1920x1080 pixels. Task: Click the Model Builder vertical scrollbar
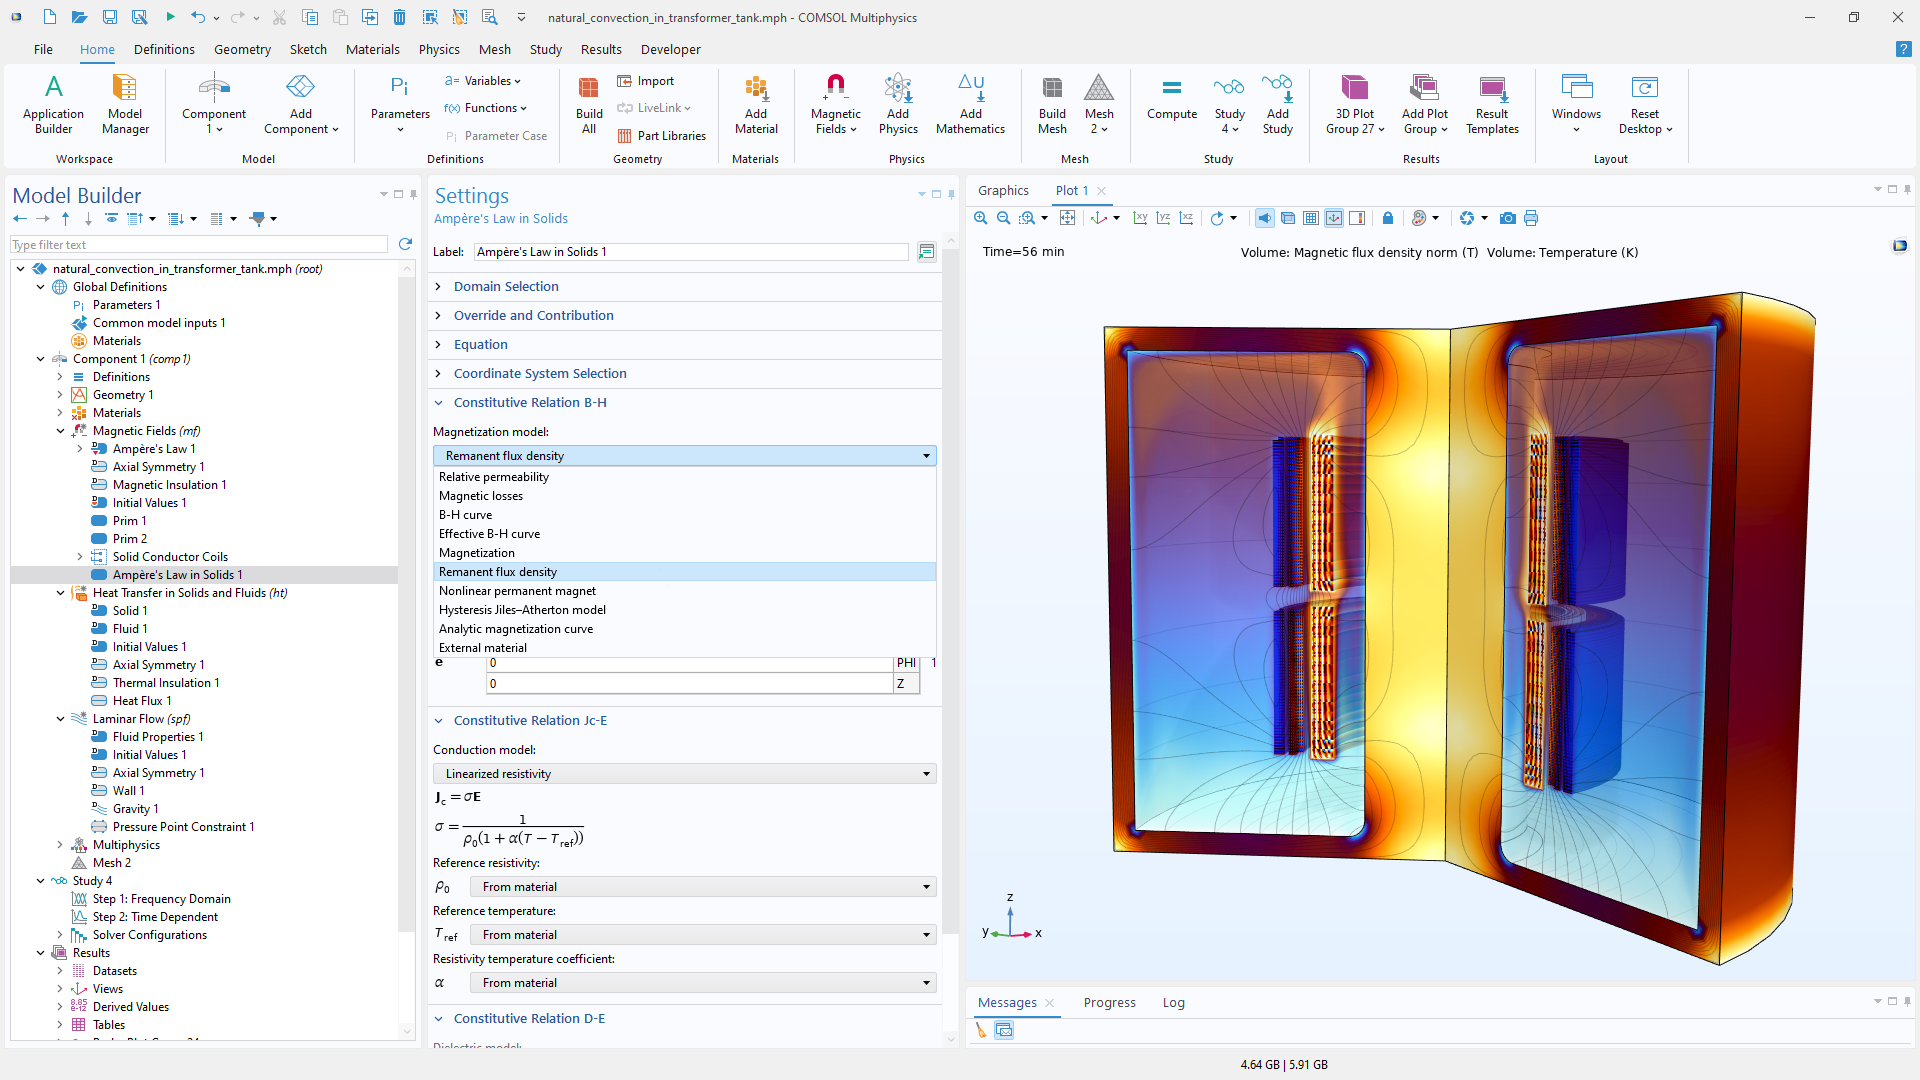[406, 600]
